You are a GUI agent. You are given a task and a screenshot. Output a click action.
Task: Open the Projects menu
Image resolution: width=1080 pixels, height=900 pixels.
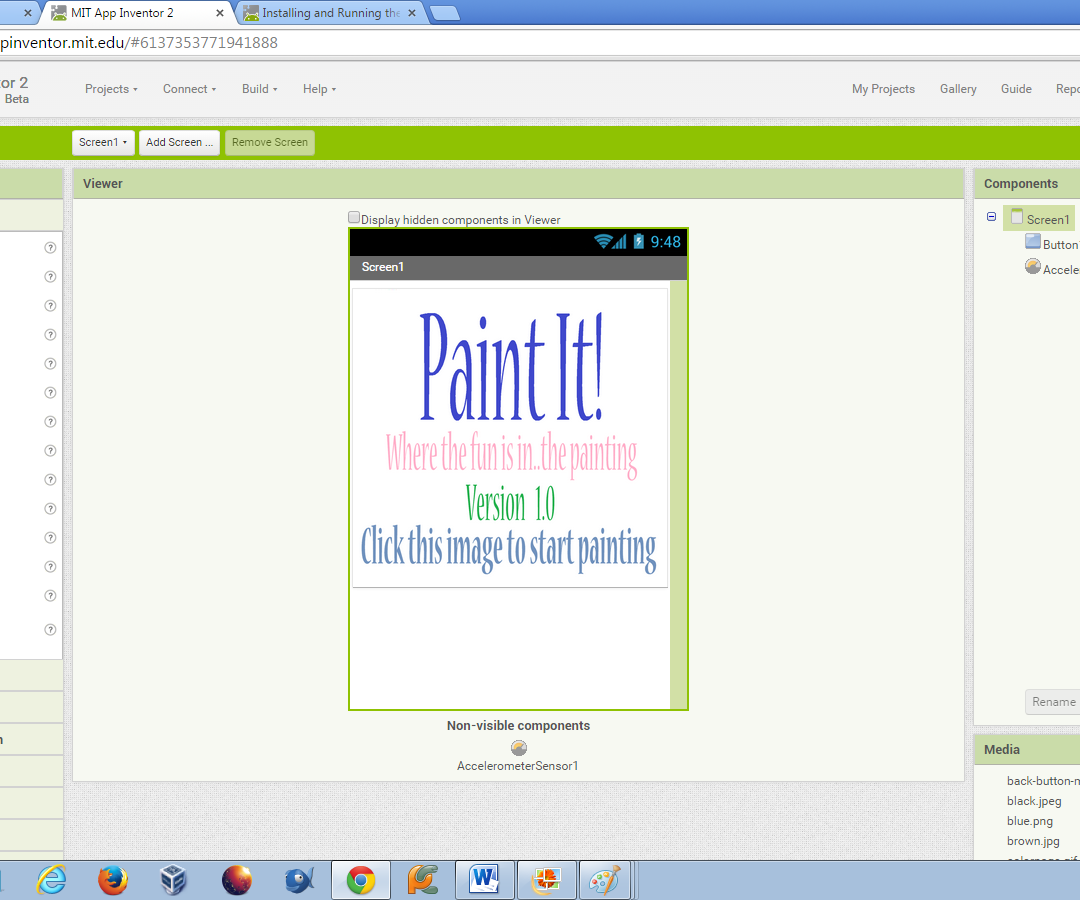point(110,89)
